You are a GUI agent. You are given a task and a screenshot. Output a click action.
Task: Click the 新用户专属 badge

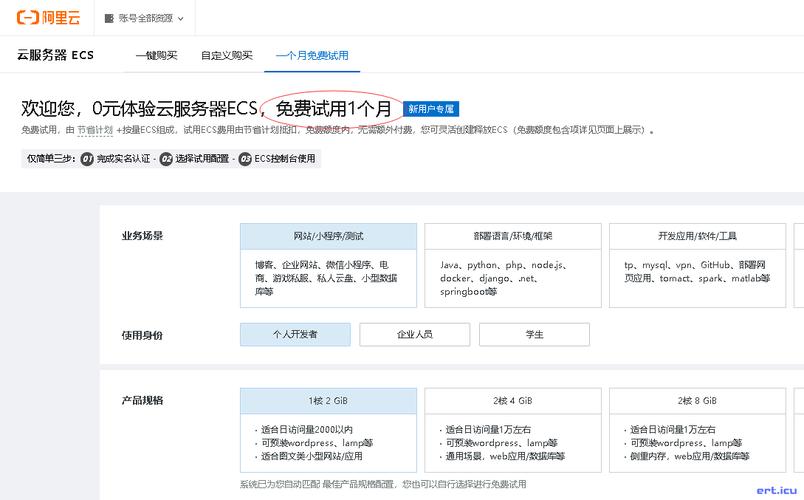click(431, 109)
